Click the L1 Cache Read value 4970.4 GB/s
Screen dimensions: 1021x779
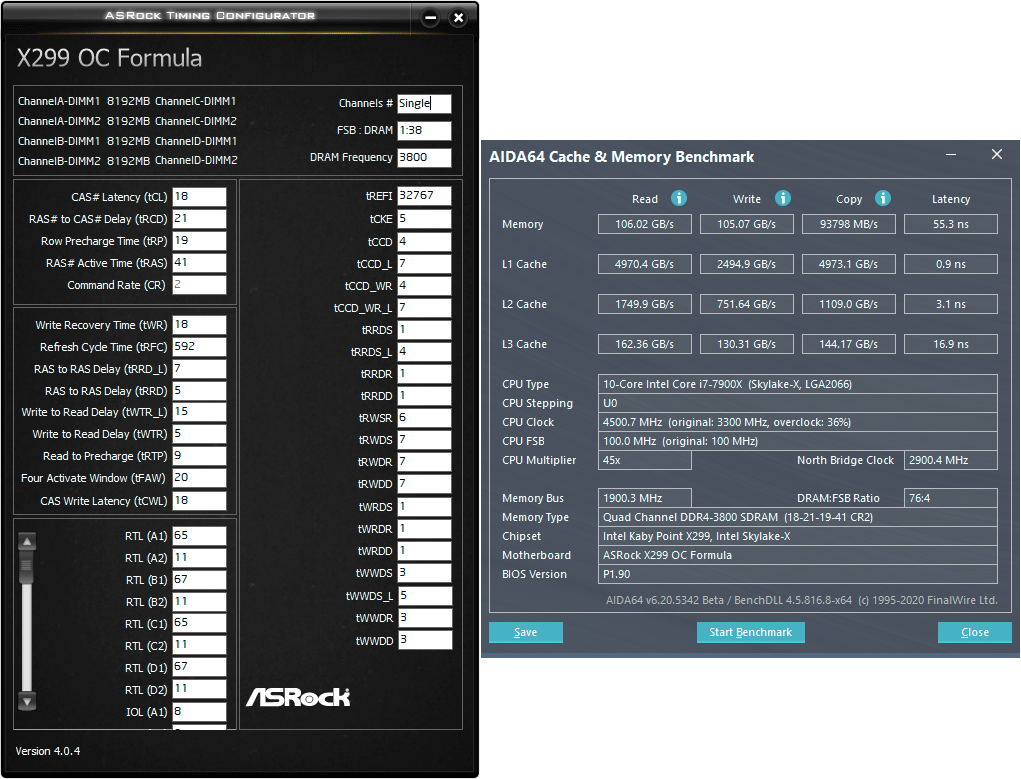click(x=645, y=264)
